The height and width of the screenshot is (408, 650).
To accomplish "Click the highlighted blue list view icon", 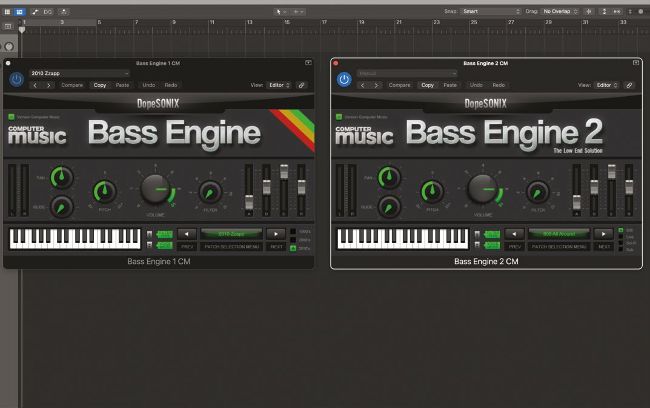I will (x=19, y=12).
